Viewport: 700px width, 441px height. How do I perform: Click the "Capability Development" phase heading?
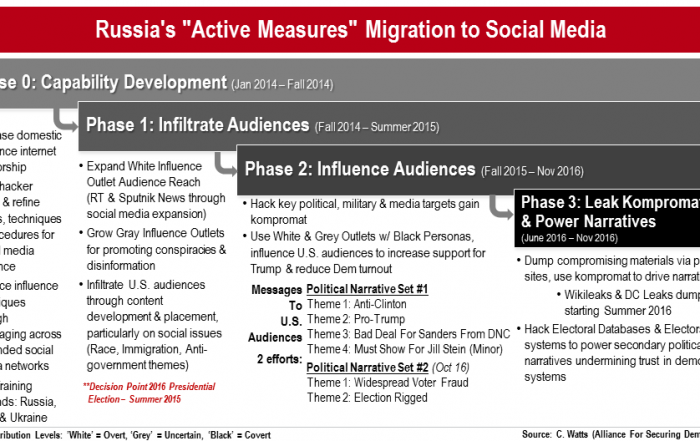pos(134,82)
